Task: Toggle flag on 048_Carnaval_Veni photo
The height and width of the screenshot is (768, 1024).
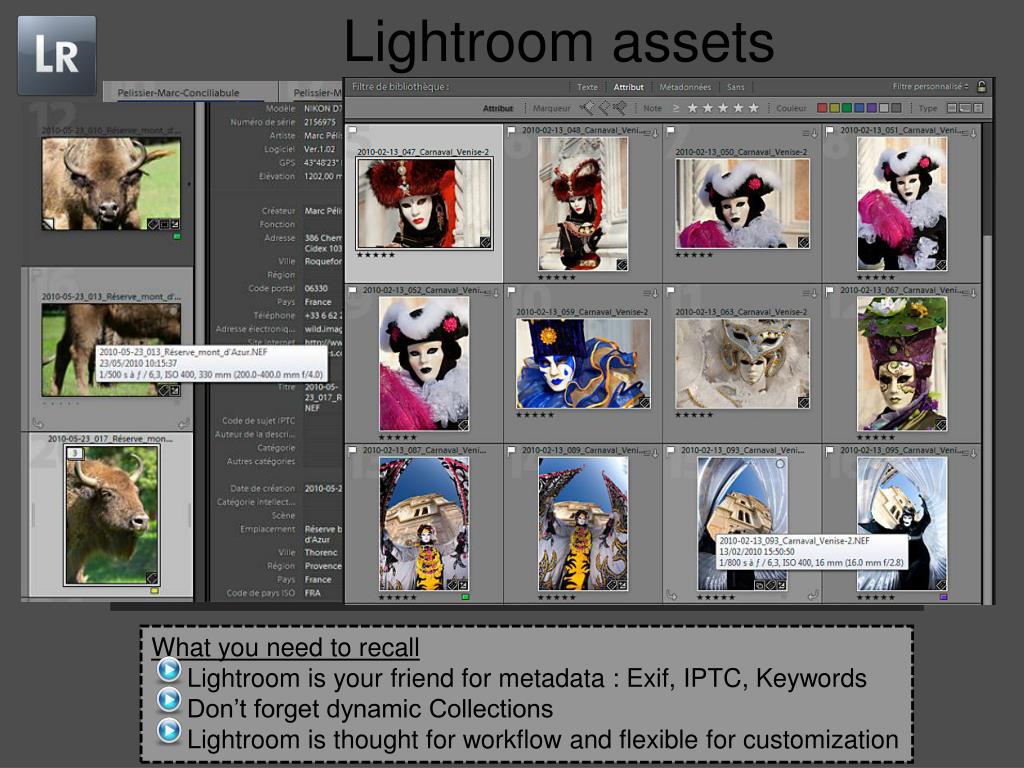Action: pos(511,131)
